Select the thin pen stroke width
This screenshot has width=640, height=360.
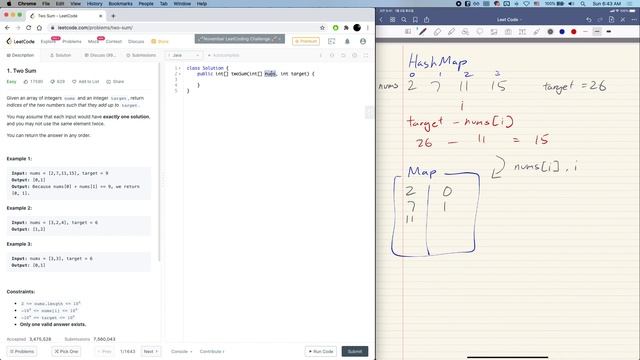coord(585,31)
